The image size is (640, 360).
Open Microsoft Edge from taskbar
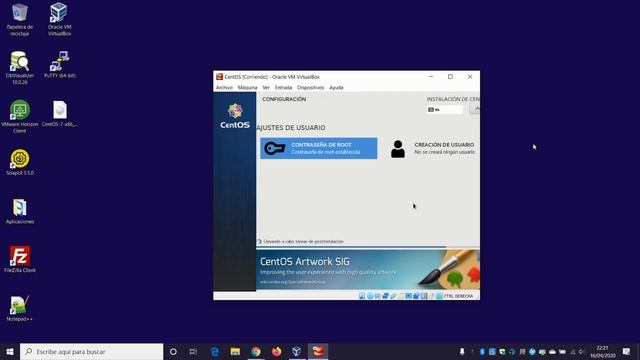215,351
